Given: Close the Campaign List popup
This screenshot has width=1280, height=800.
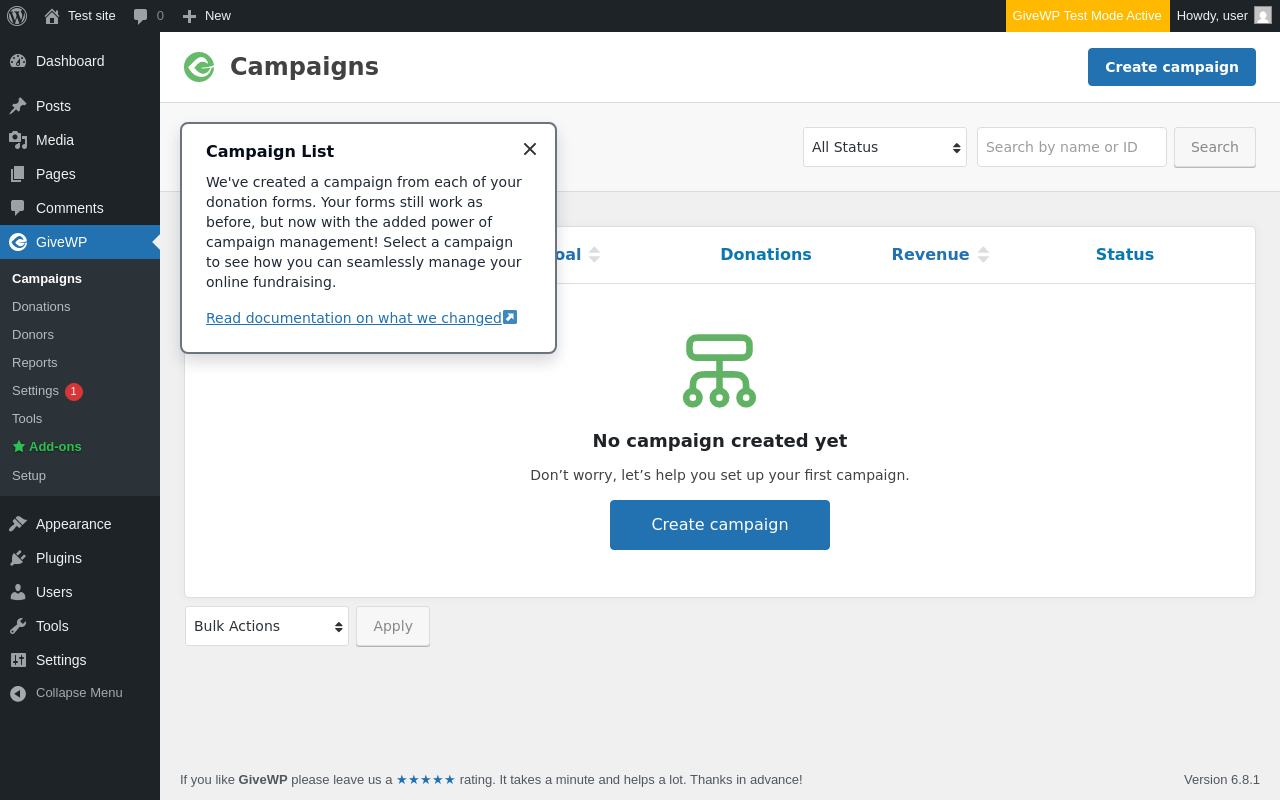Looking at the screenshot, I should coord(530,149).
